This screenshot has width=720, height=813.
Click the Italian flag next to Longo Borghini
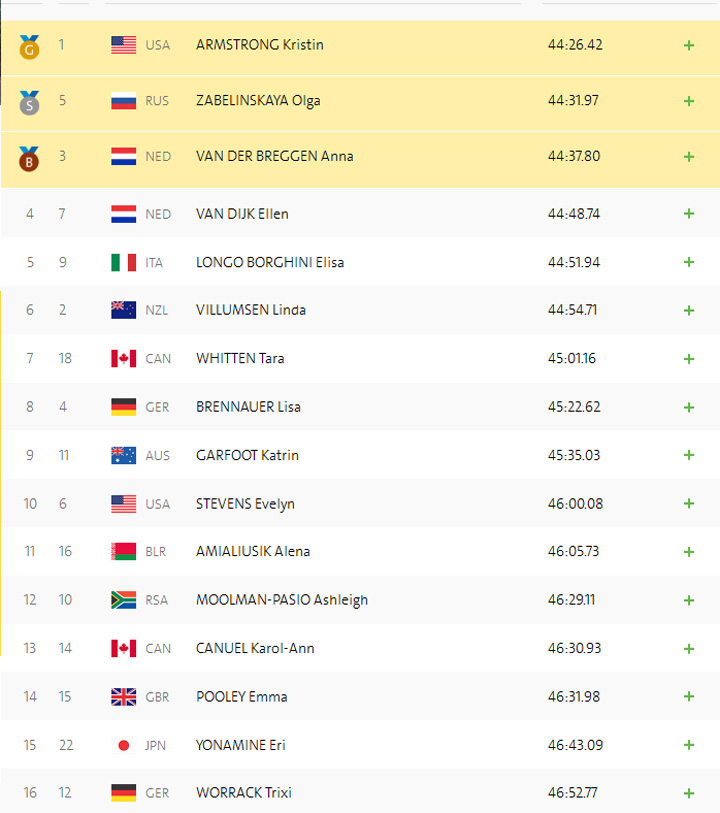[123, 262]
